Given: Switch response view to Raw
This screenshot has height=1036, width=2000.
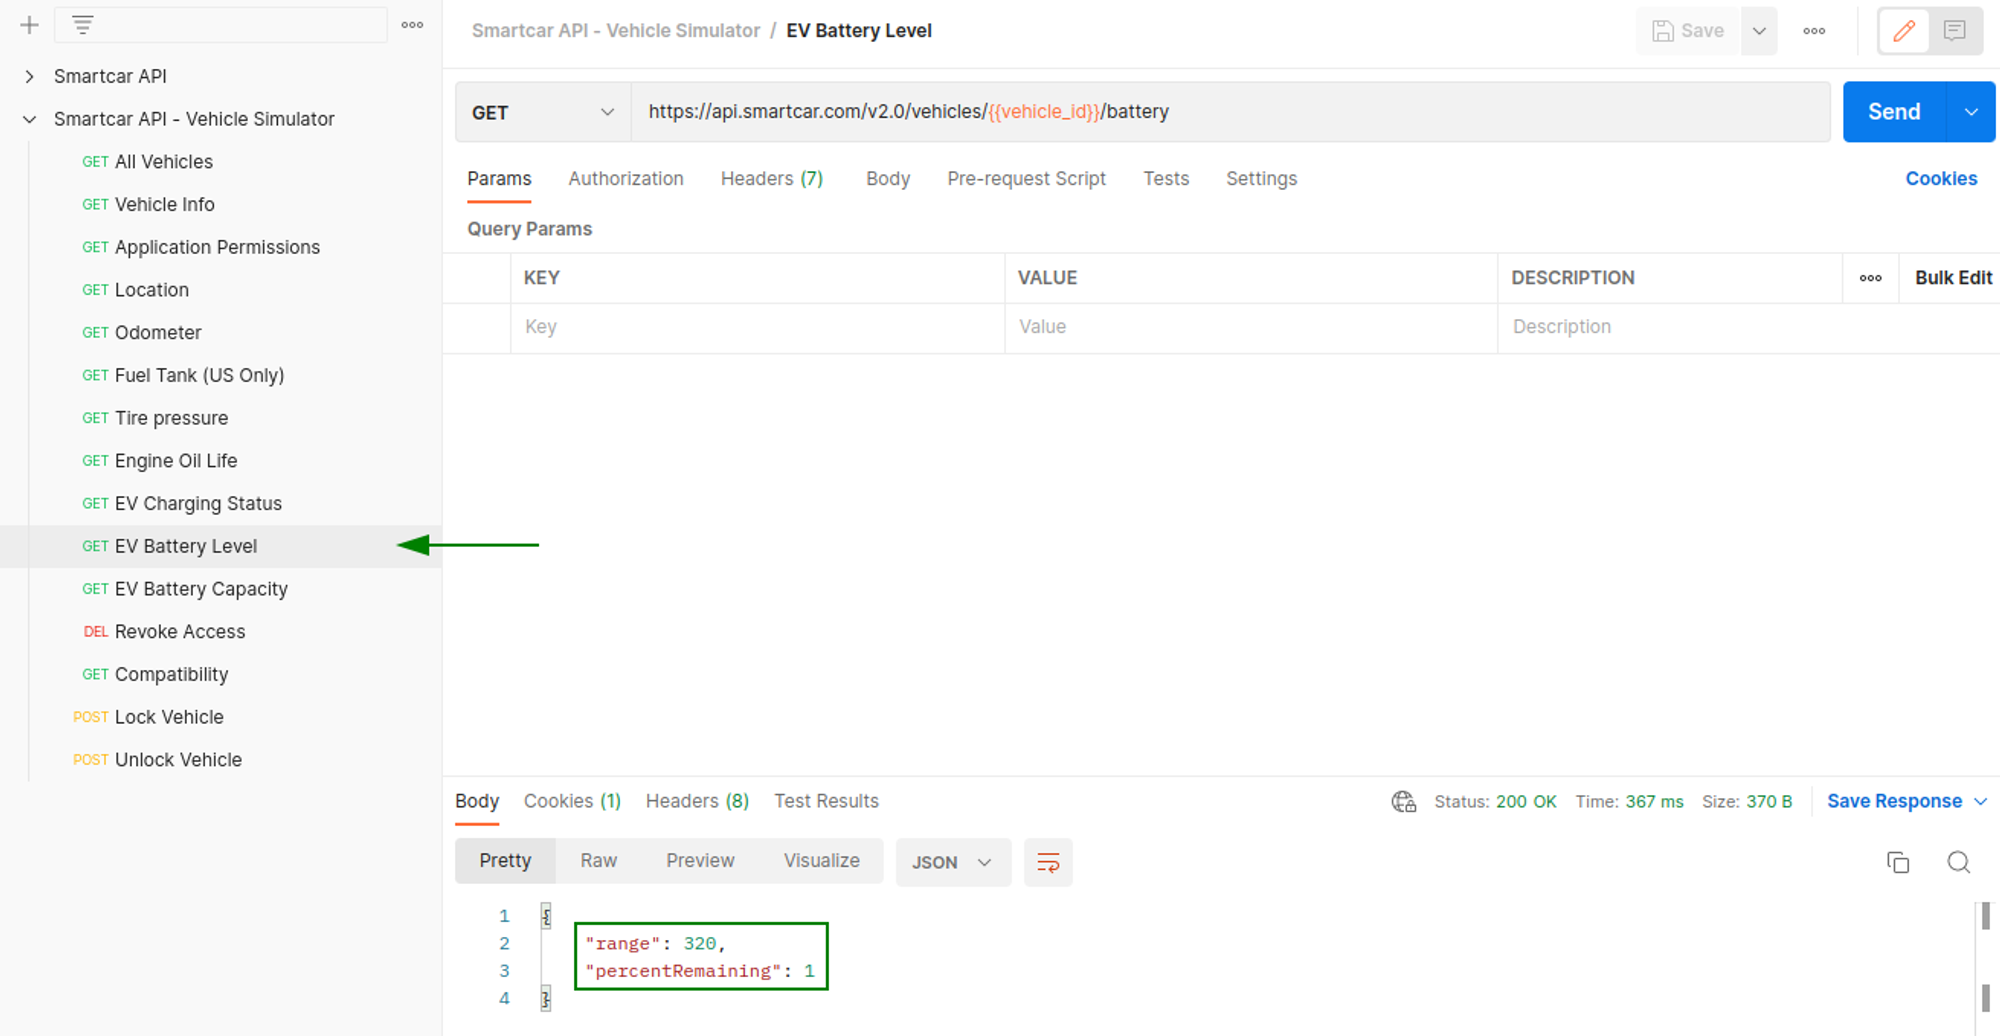Looking at the screenshot, I should pyautogui.click(x=598, y=861).
